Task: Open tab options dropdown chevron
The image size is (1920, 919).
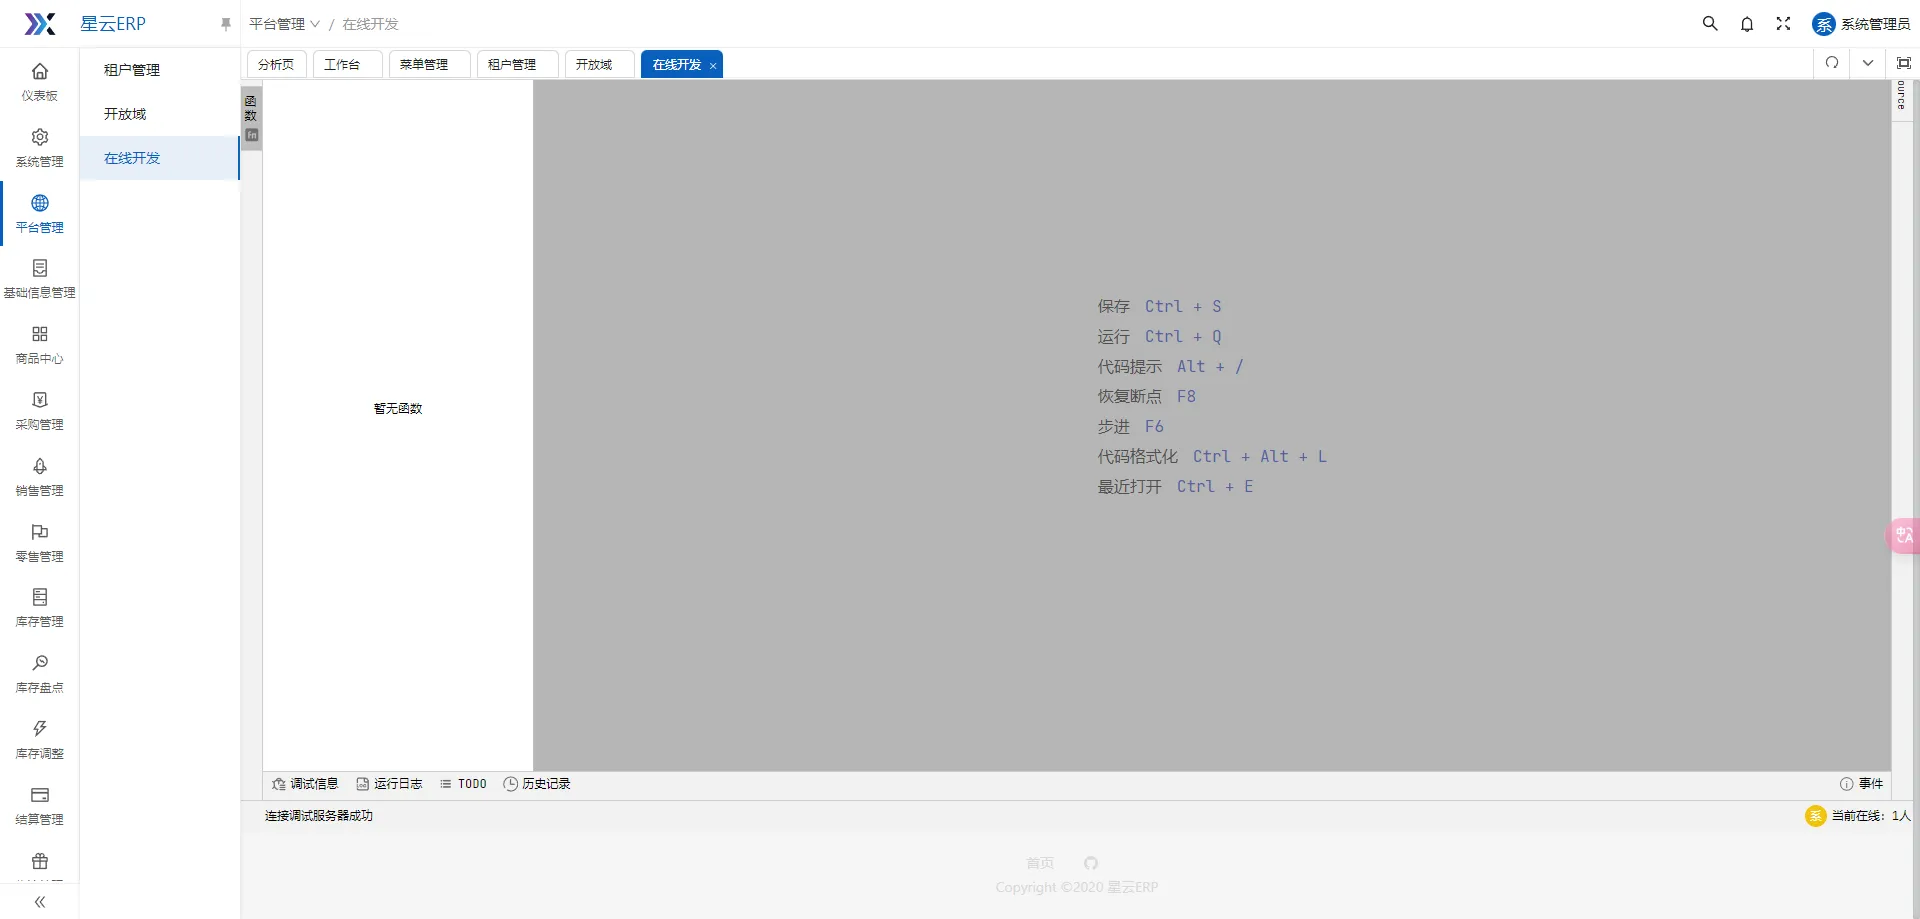Action: click(x=1868, y=63)
